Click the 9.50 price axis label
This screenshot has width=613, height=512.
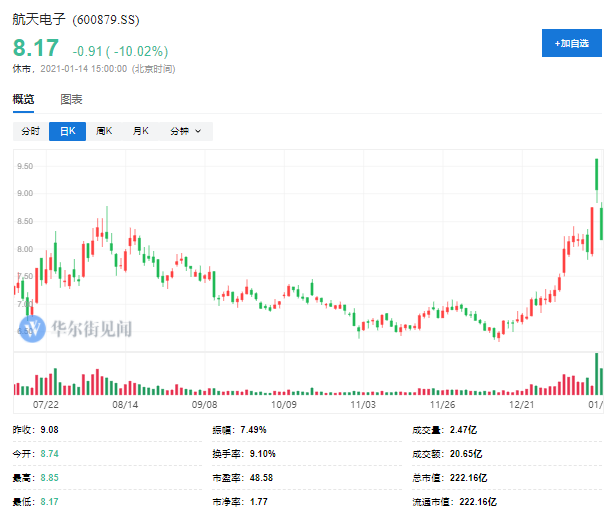(25, 166)
